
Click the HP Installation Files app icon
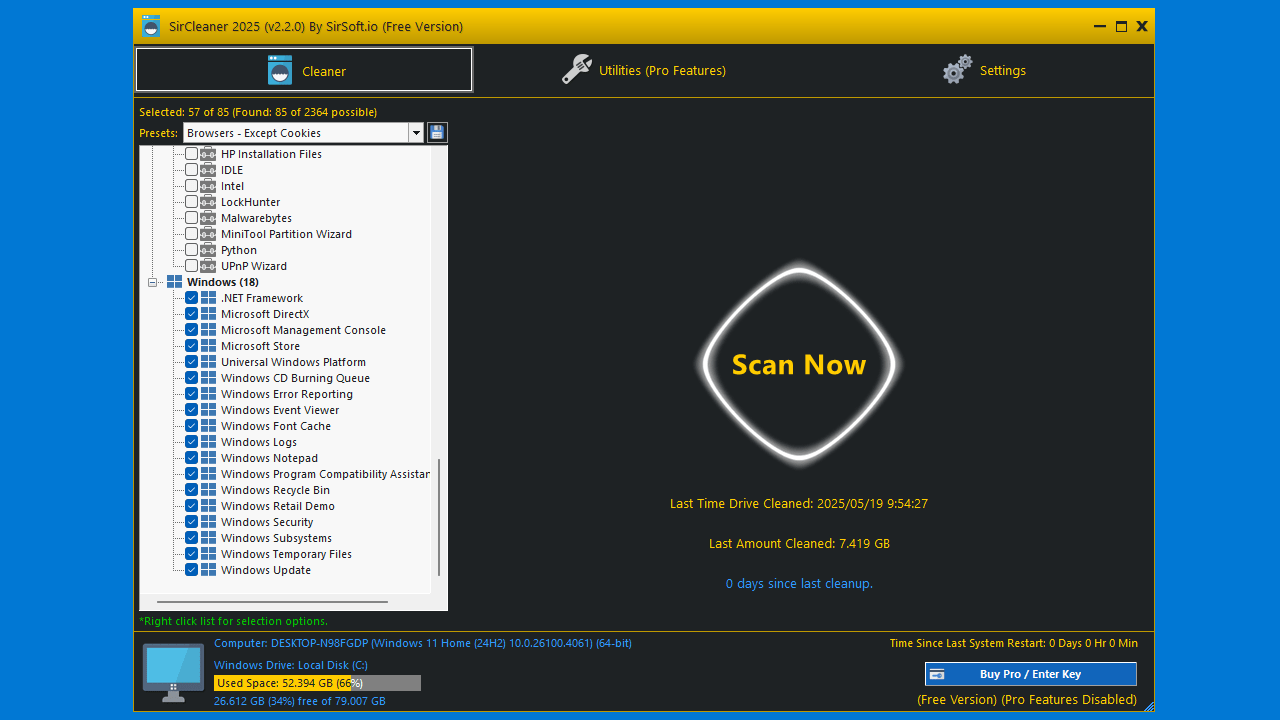click(x=208, y=154)
